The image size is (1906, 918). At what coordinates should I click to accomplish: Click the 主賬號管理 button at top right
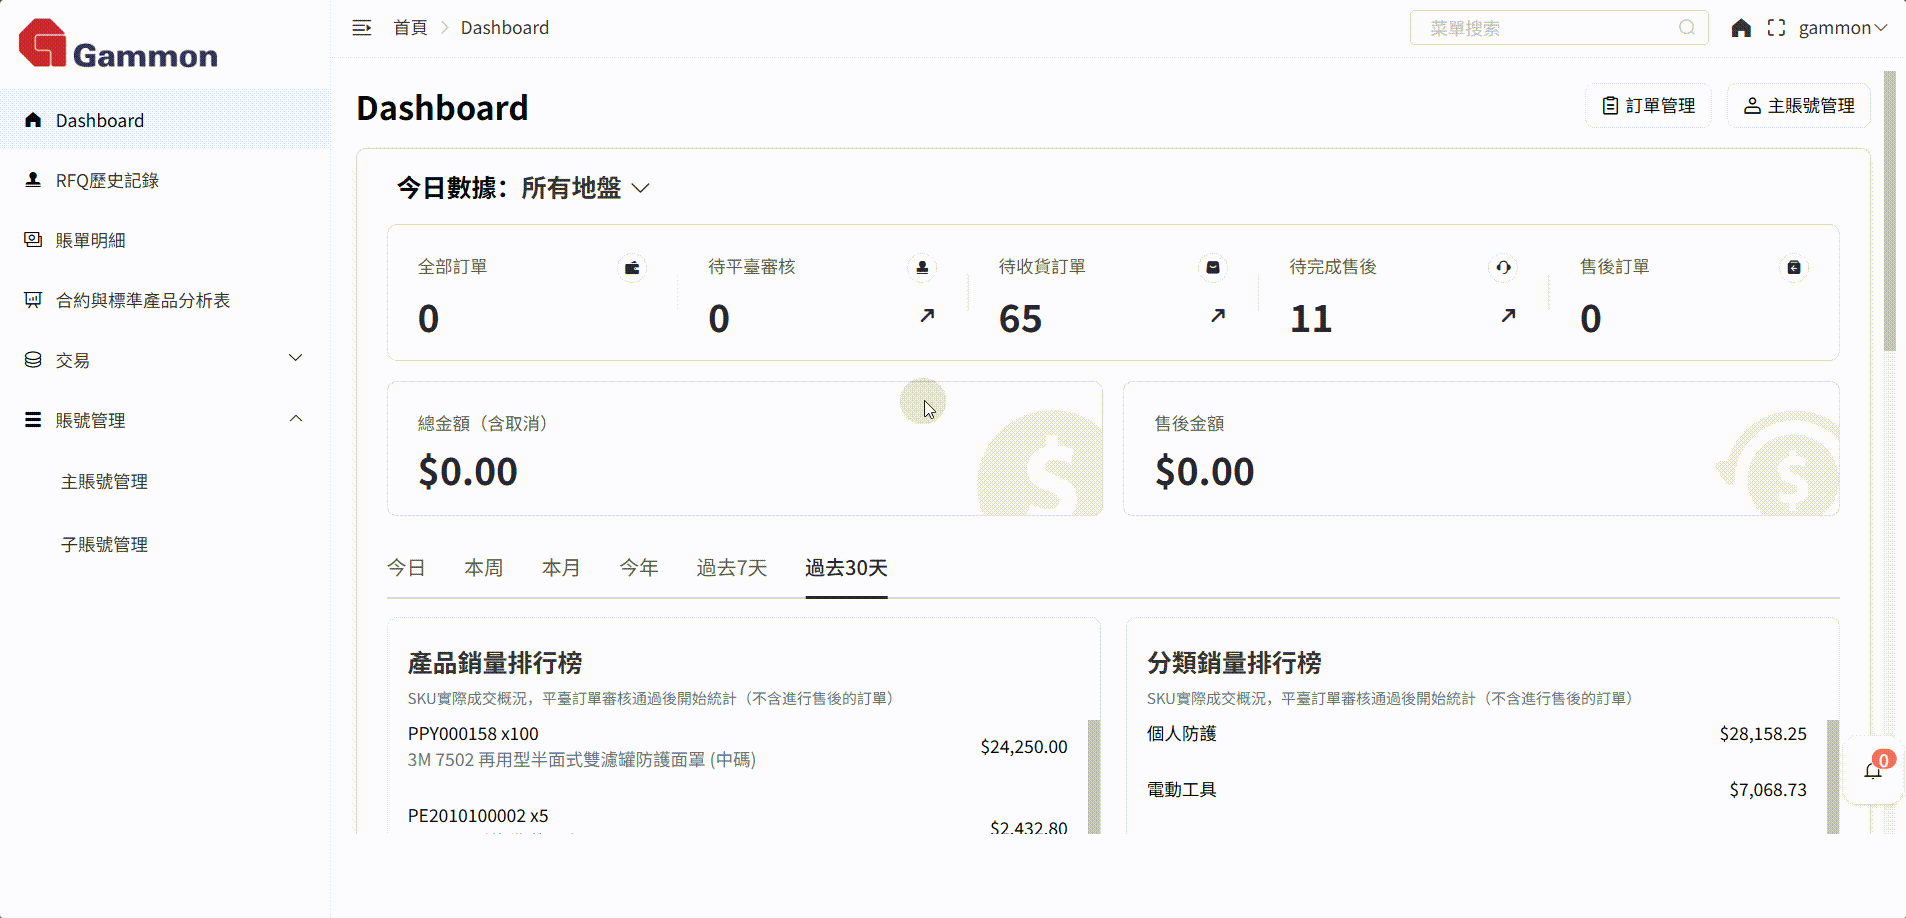pyautogui.click(x=1798, y=106)
